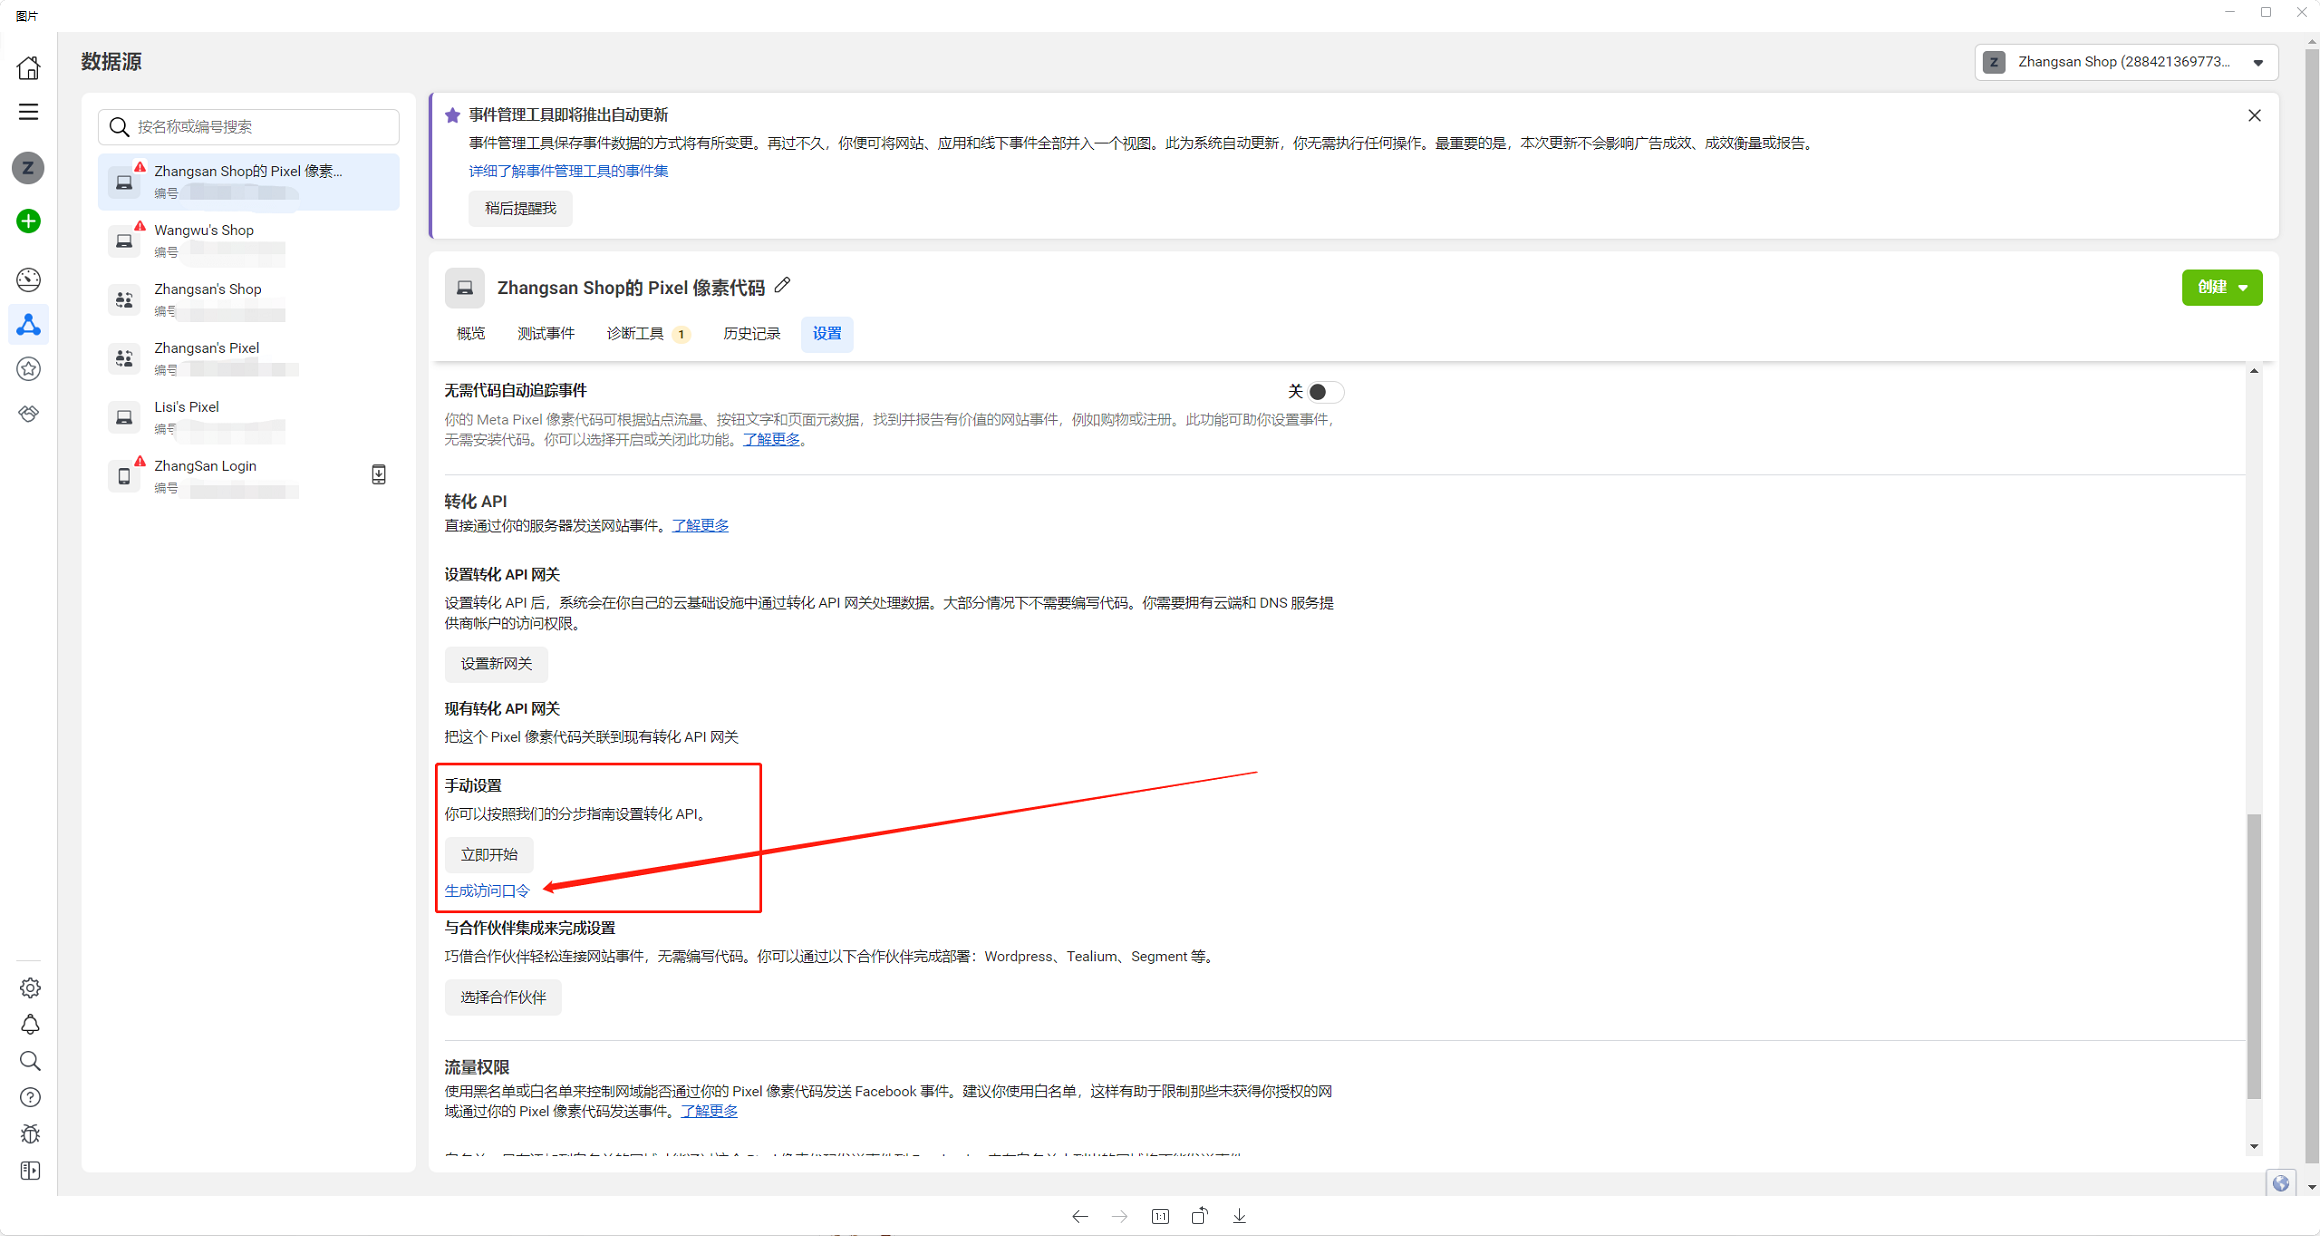Click the next image arrow in the viewer toolbar
Viewport: 2320px width, 1236px height.
pyautogui.click(x=1120, y=1216)
